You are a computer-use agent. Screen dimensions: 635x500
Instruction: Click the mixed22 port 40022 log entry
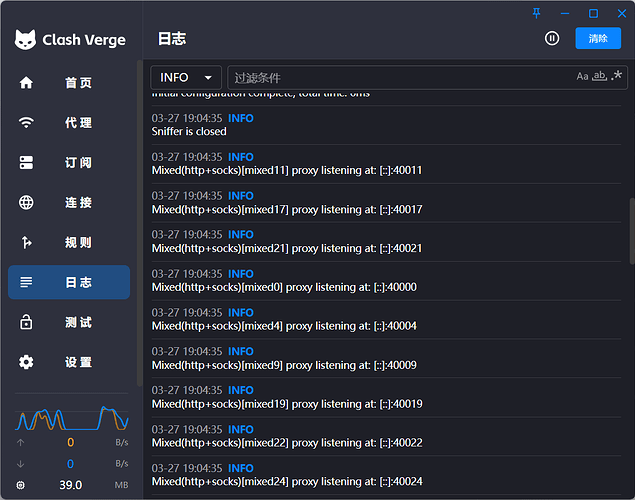(386, 436)
